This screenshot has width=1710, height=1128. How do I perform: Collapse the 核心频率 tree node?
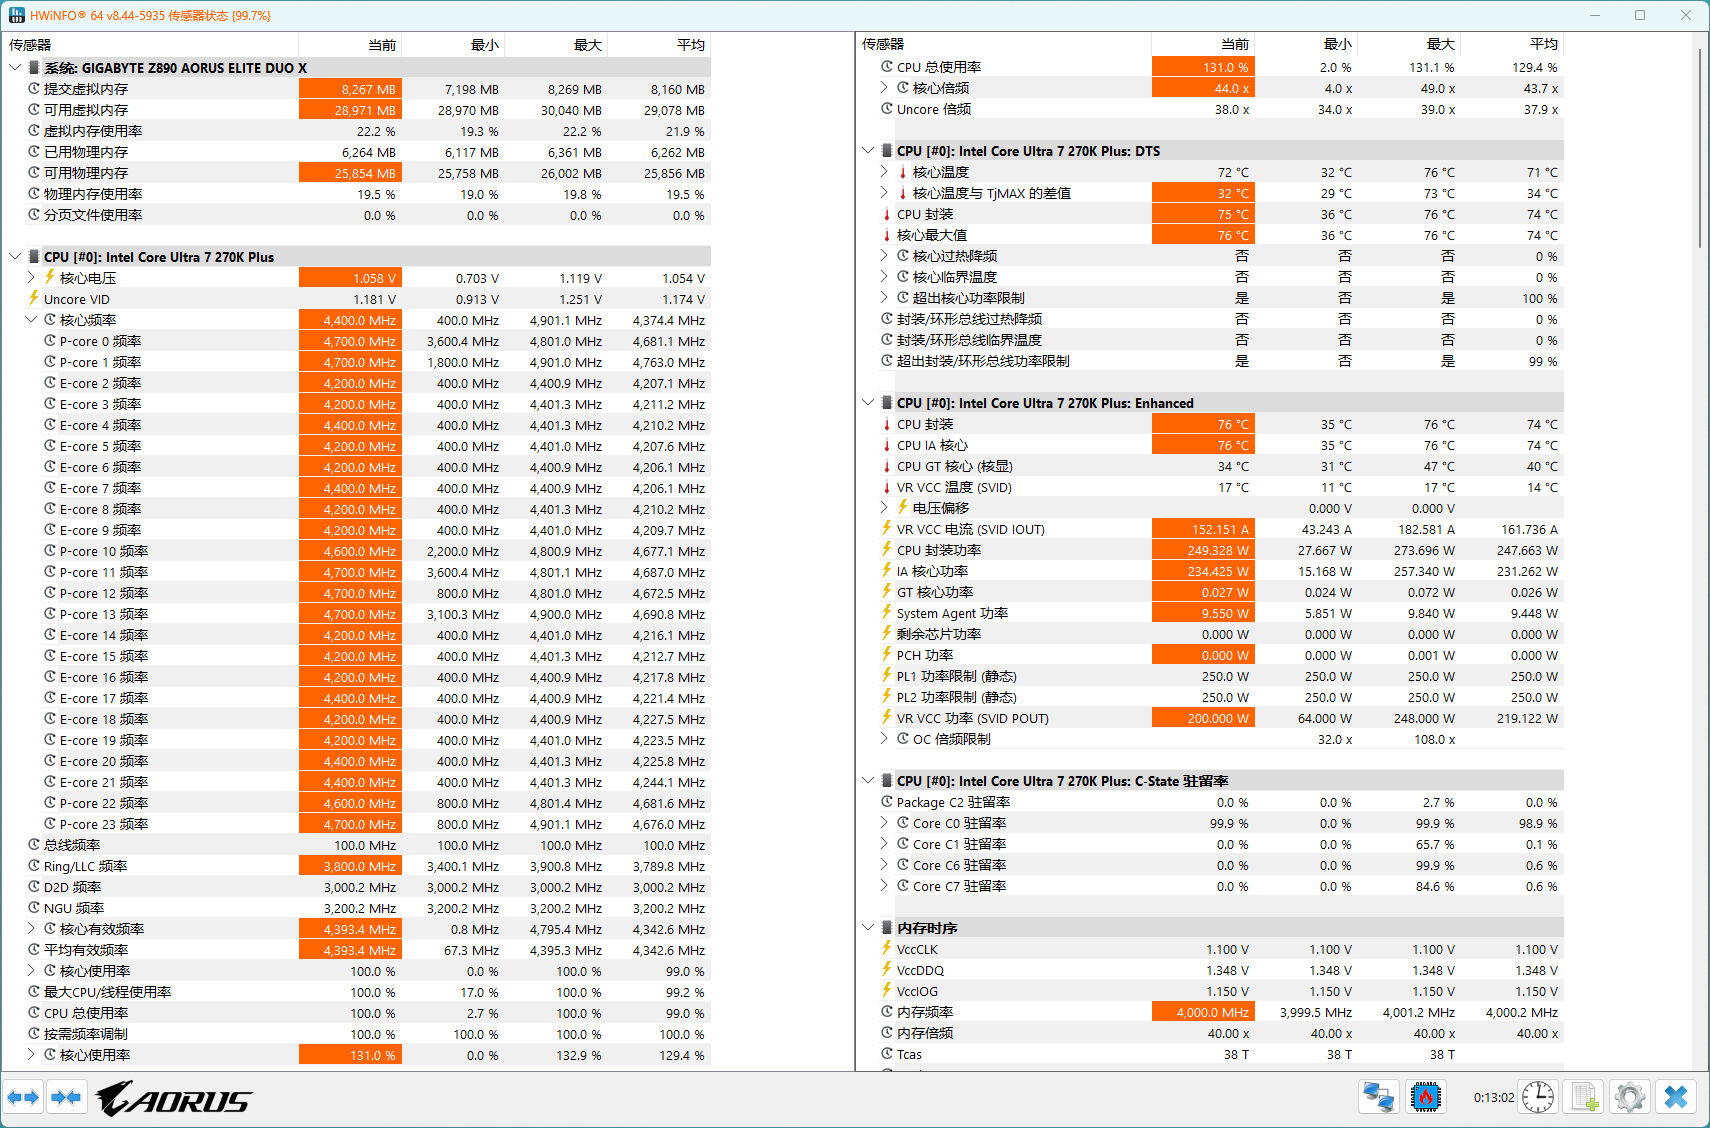coord(31,320)
